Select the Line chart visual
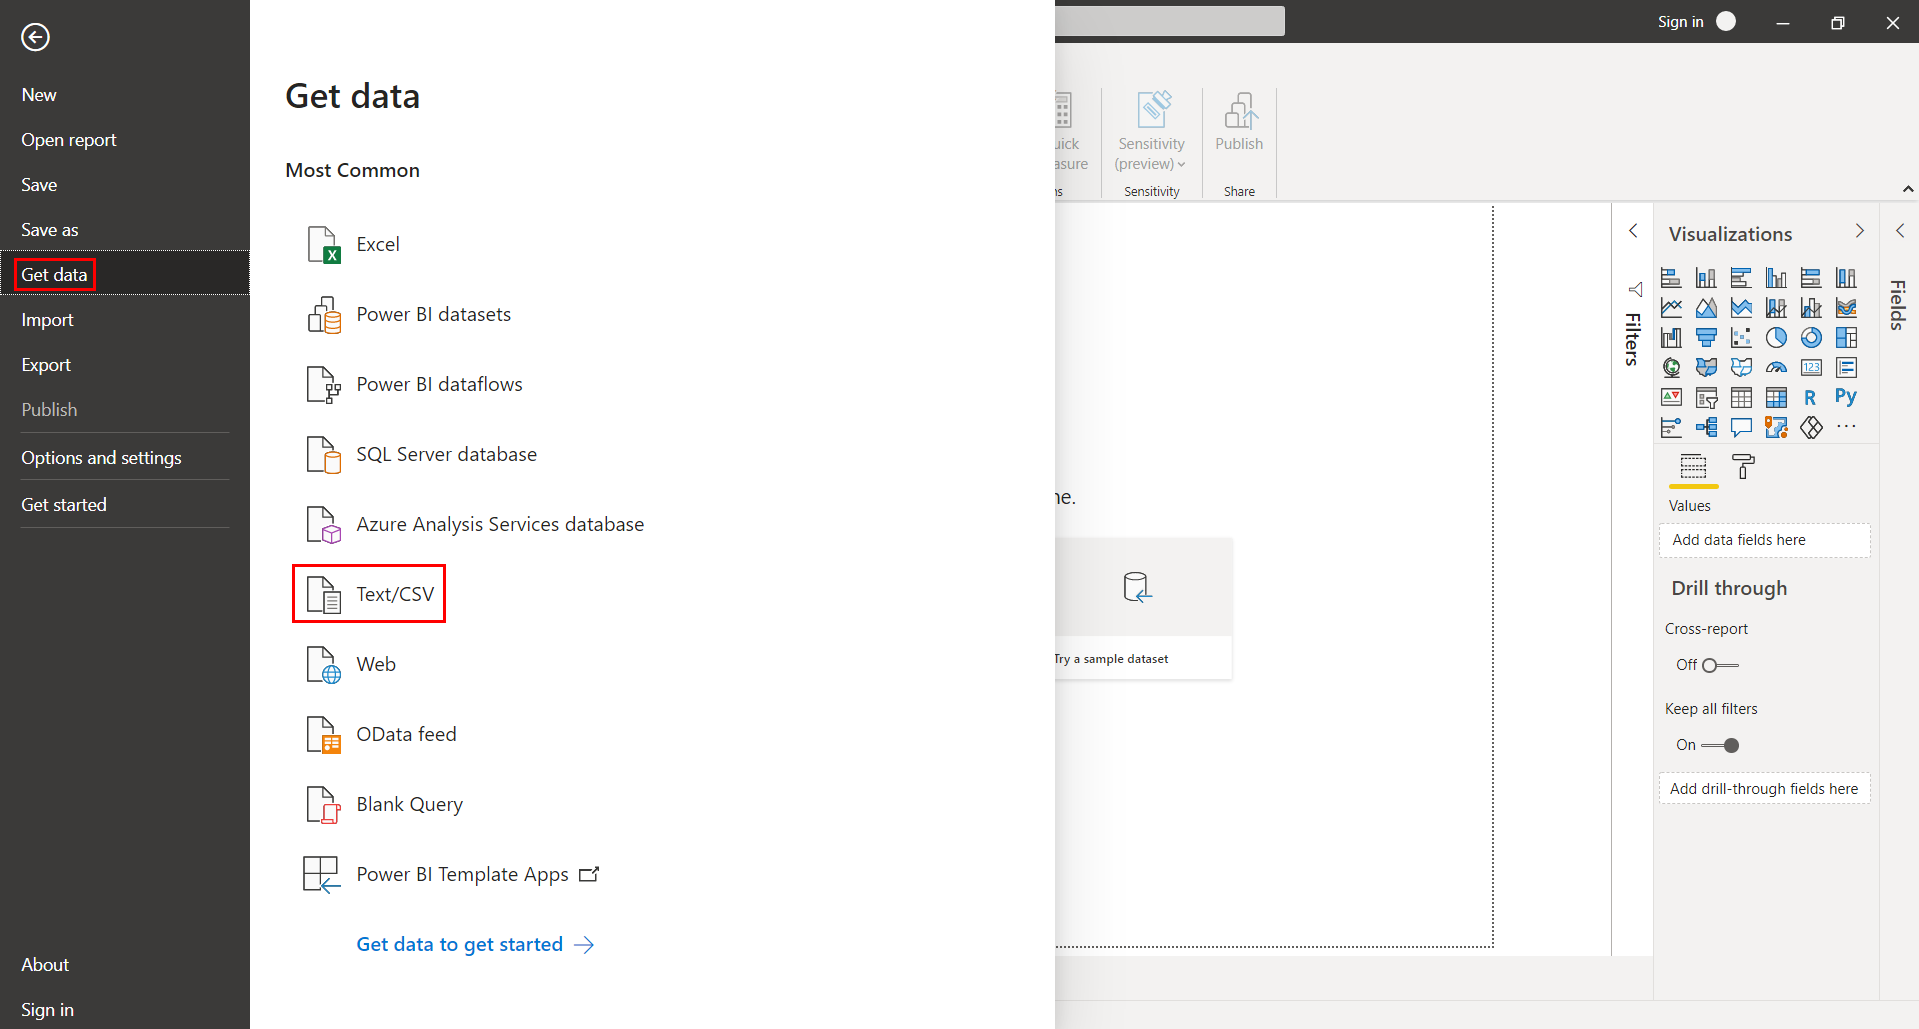The image size is (1919, 1029). tap(1671, 308)
